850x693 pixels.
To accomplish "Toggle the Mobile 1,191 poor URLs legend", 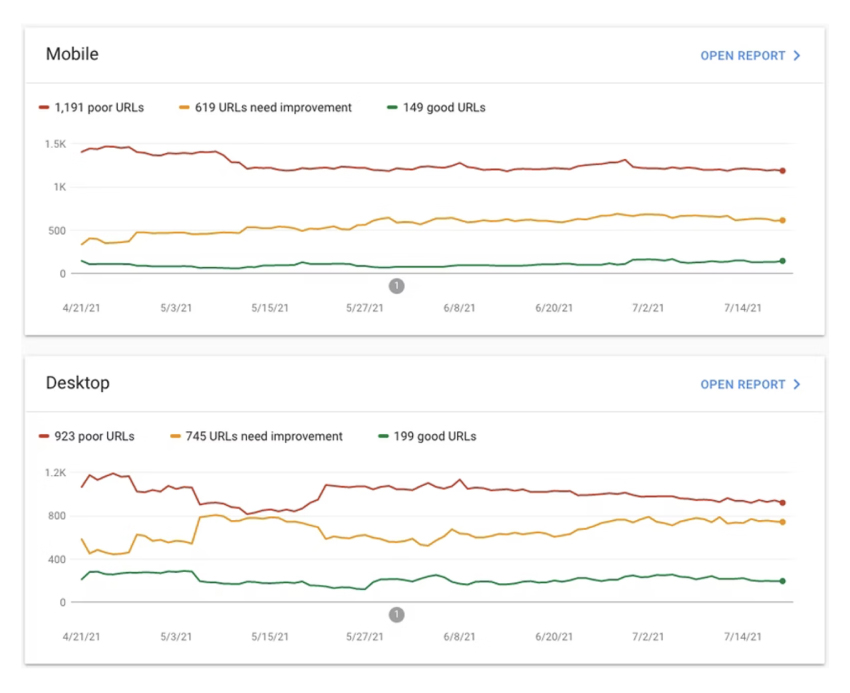I will coord(91,107).
